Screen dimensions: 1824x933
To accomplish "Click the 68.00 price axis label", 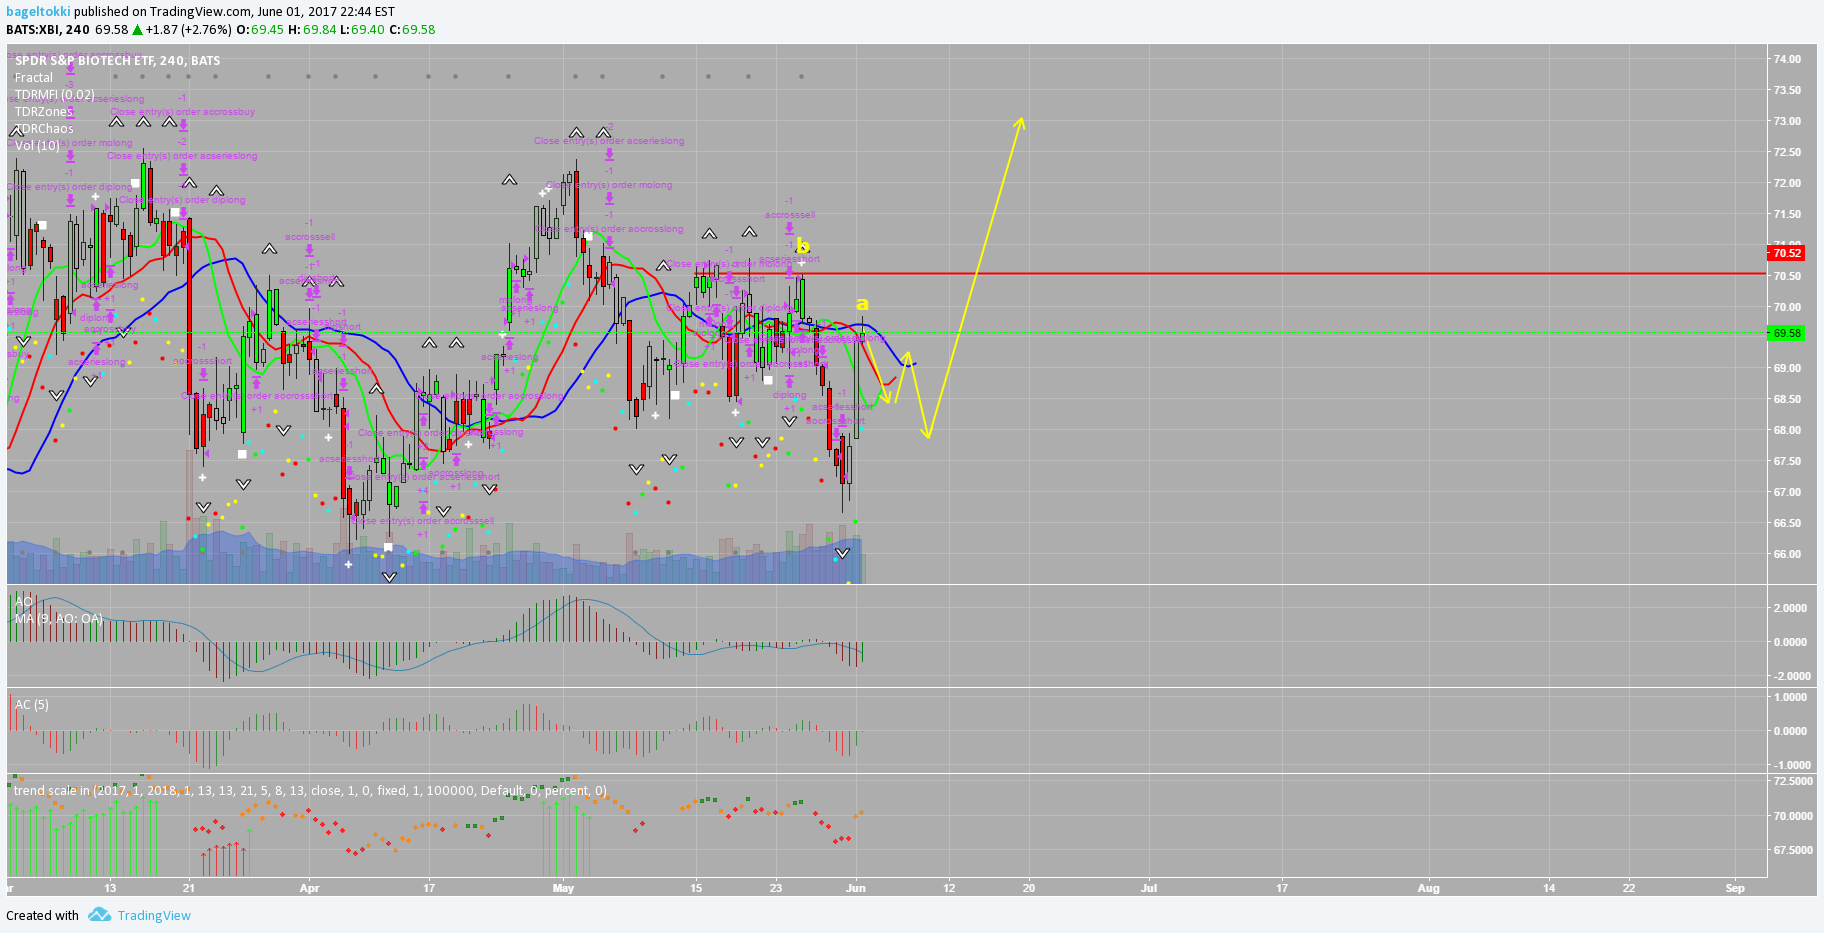I will 1787,430.
